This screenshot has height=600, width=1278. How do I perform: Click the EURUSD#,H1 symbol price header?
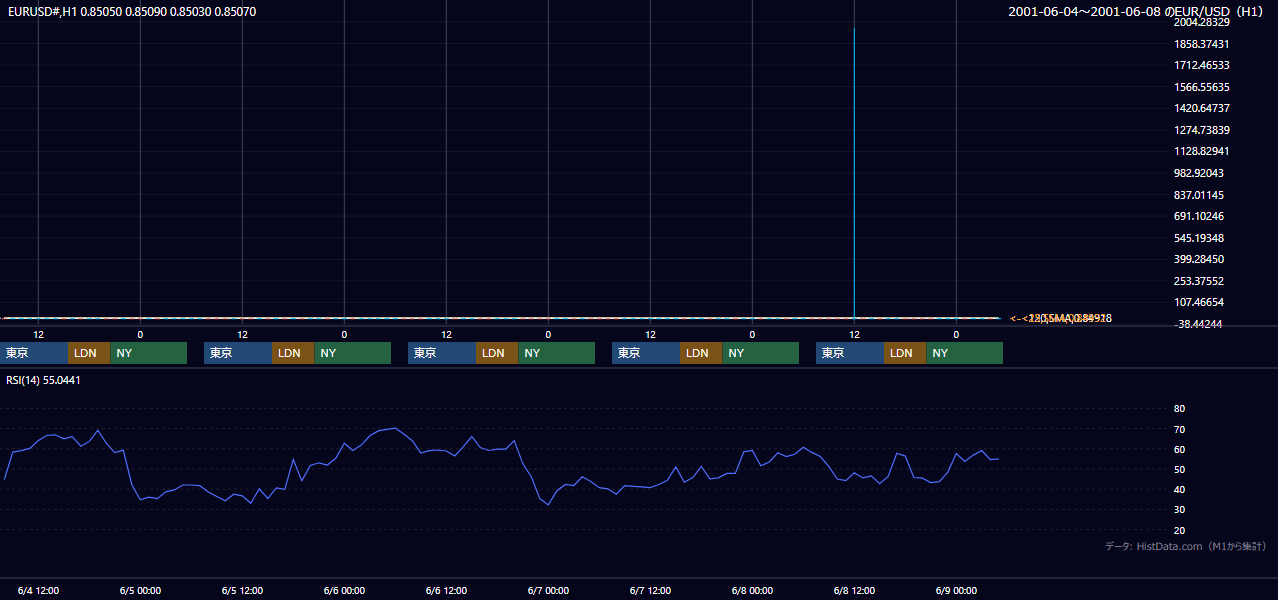(x=132, y=12)
